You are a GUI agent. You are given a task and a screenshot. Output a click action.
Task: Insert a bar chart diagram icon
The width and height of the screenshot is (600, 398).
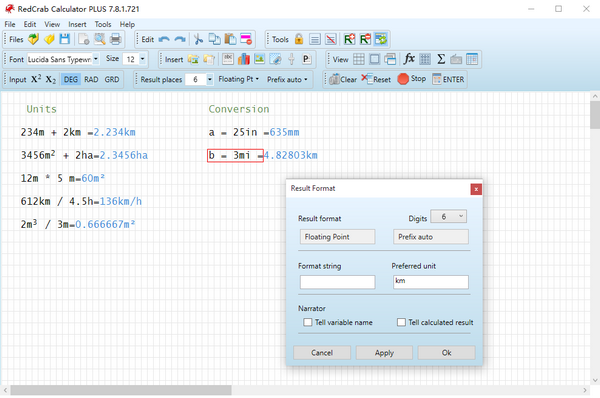point(244,59)
